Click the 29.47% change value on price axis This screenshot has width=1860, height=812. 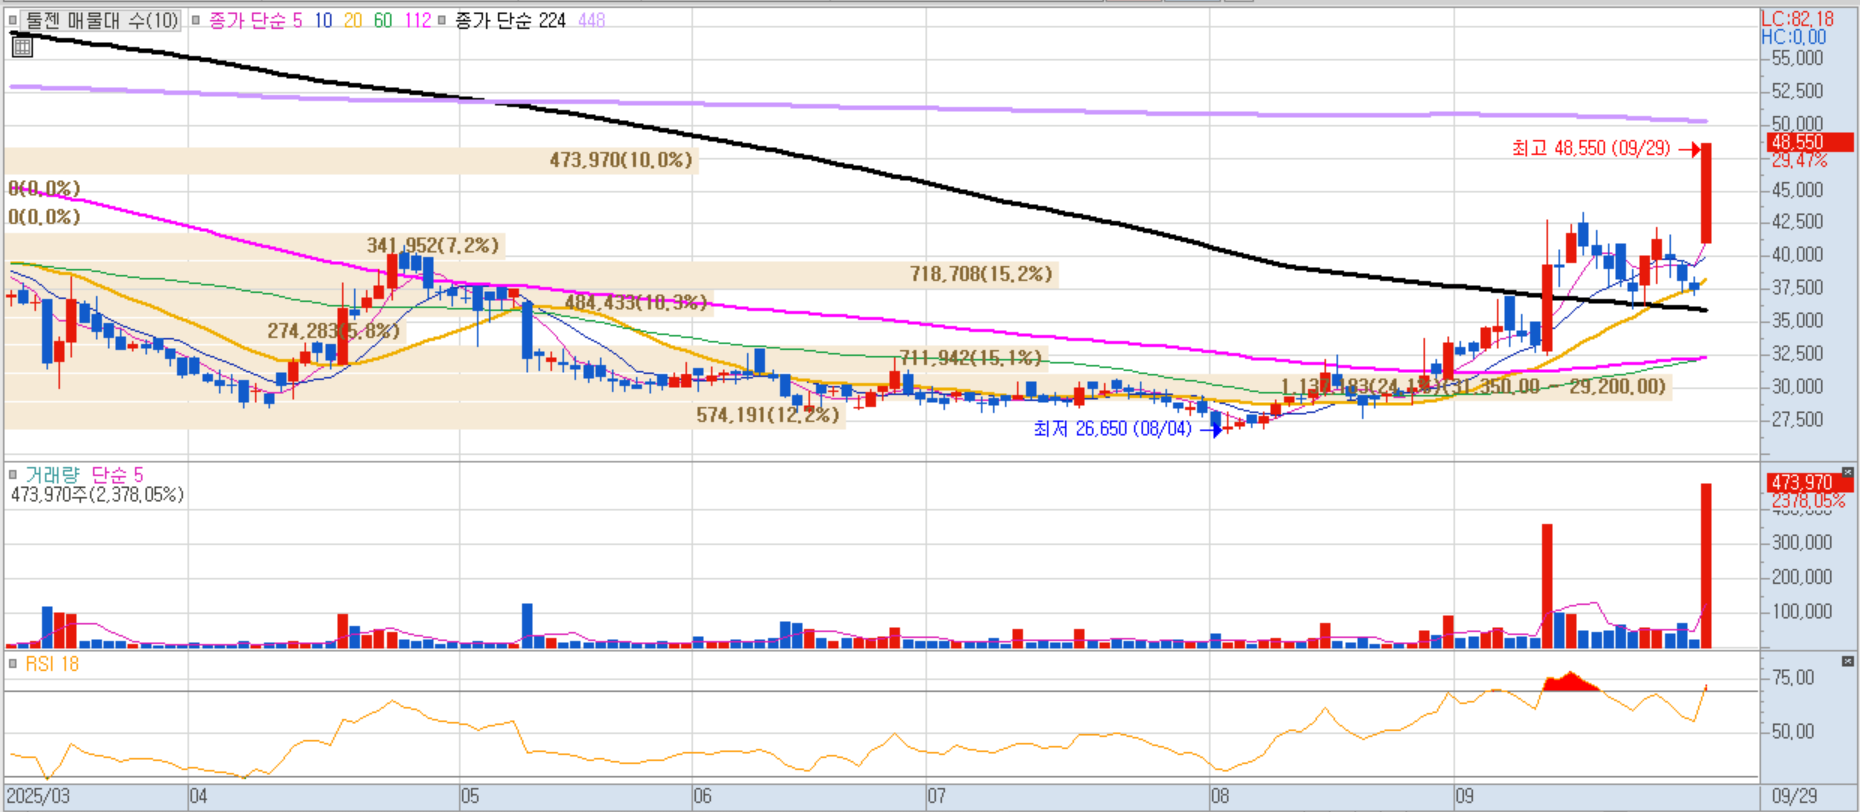[1799, 160]
